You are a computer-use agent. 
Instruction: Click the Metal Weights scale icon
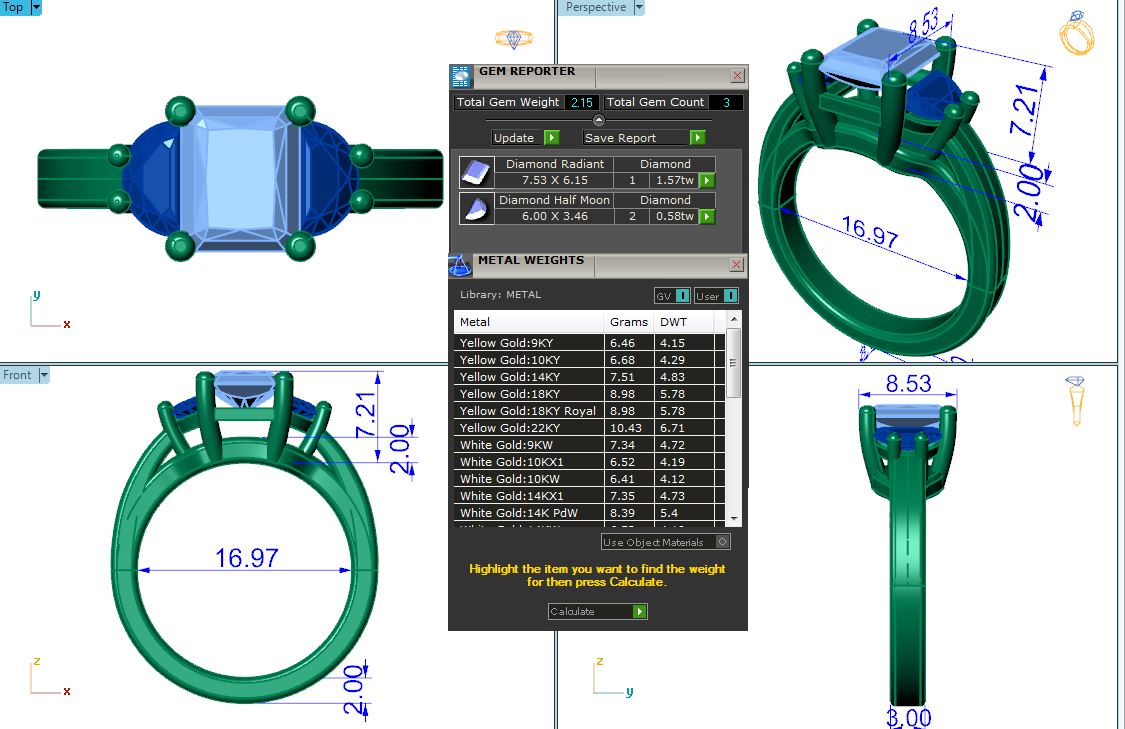pos(460,266)
